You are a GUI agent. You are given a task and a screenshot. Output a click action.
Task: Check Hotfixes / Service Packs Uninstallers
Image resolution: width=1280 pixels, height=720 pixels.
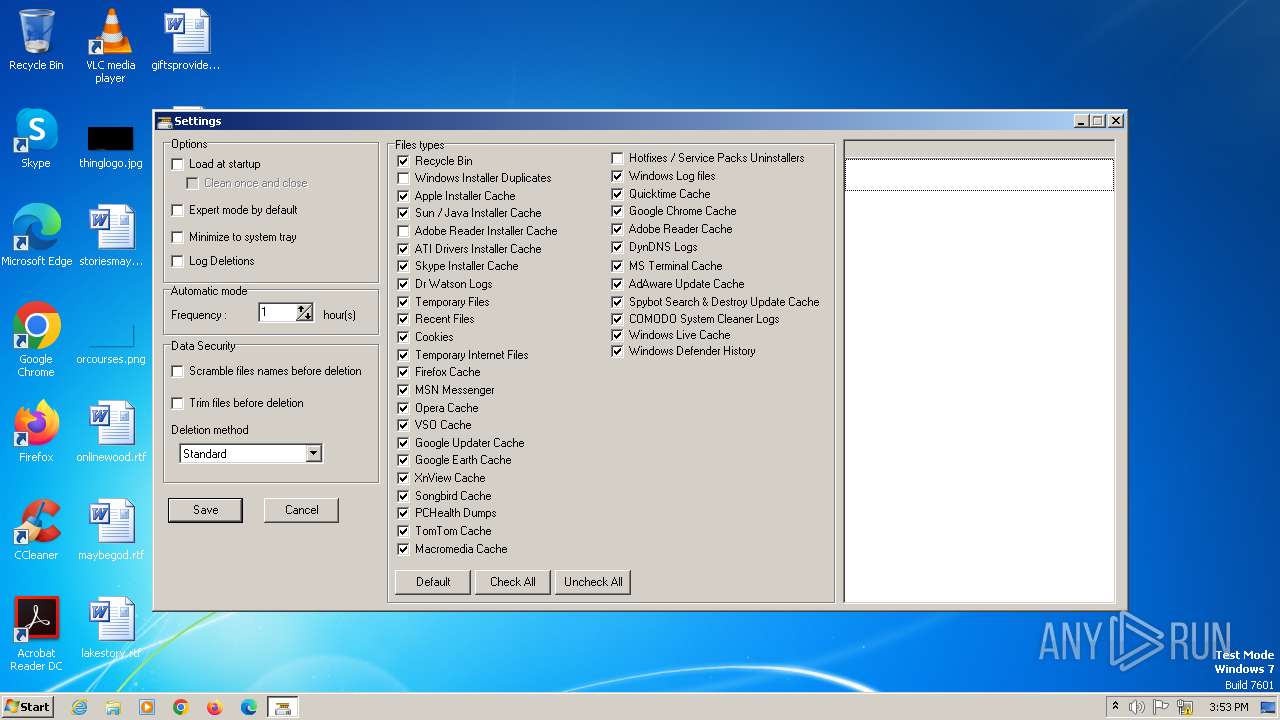pyautogui.click(x=617, y=158)
